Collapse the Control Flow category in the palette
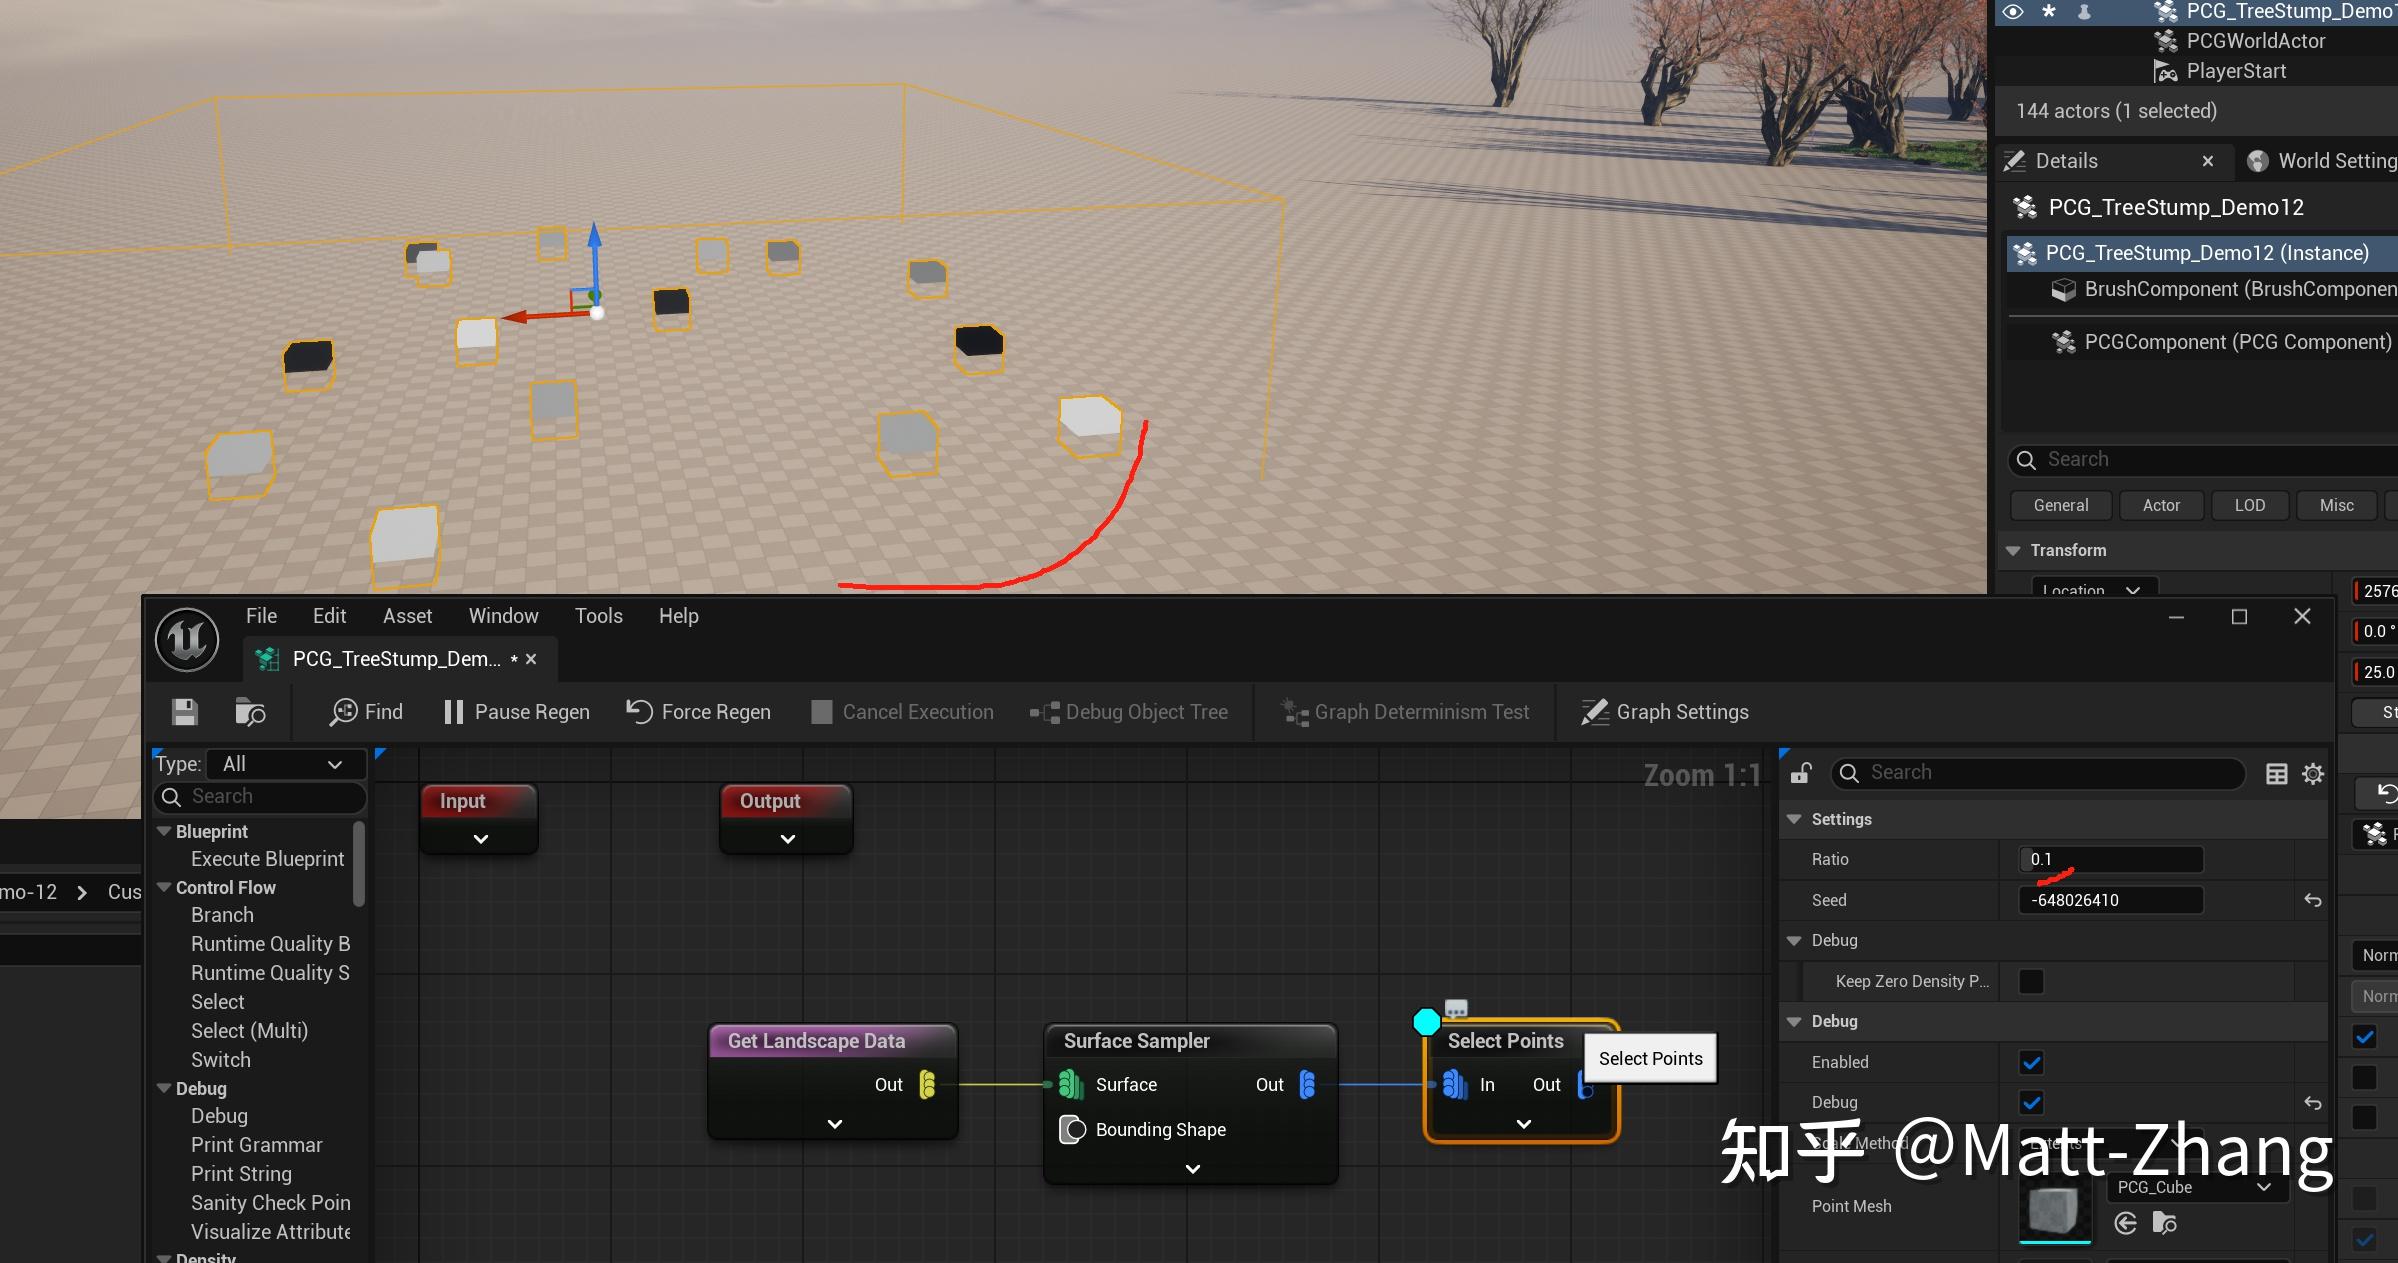Image resolution: width=2398 pixels, height=1263 pixels. pyautogui.click(x=165, y=887)
